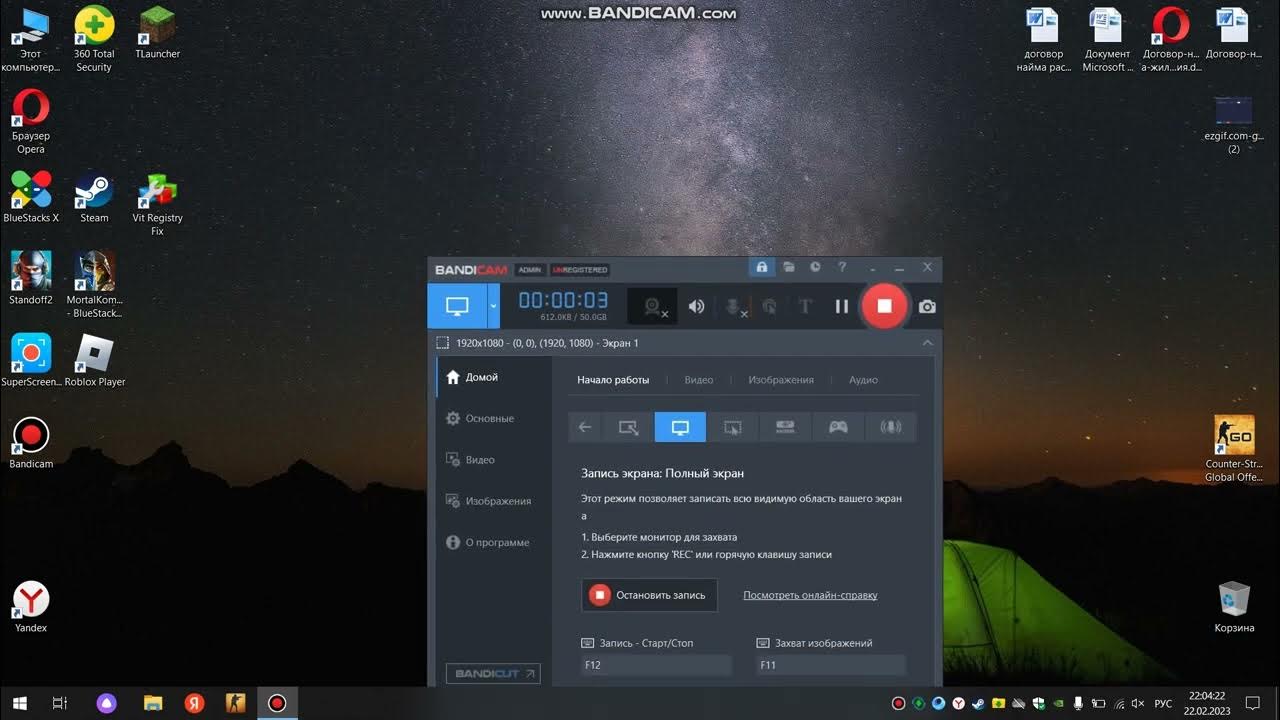Screen dimensions: 1280x720
Task: Select the rectangle area recording mode
Action: (628, 427)
